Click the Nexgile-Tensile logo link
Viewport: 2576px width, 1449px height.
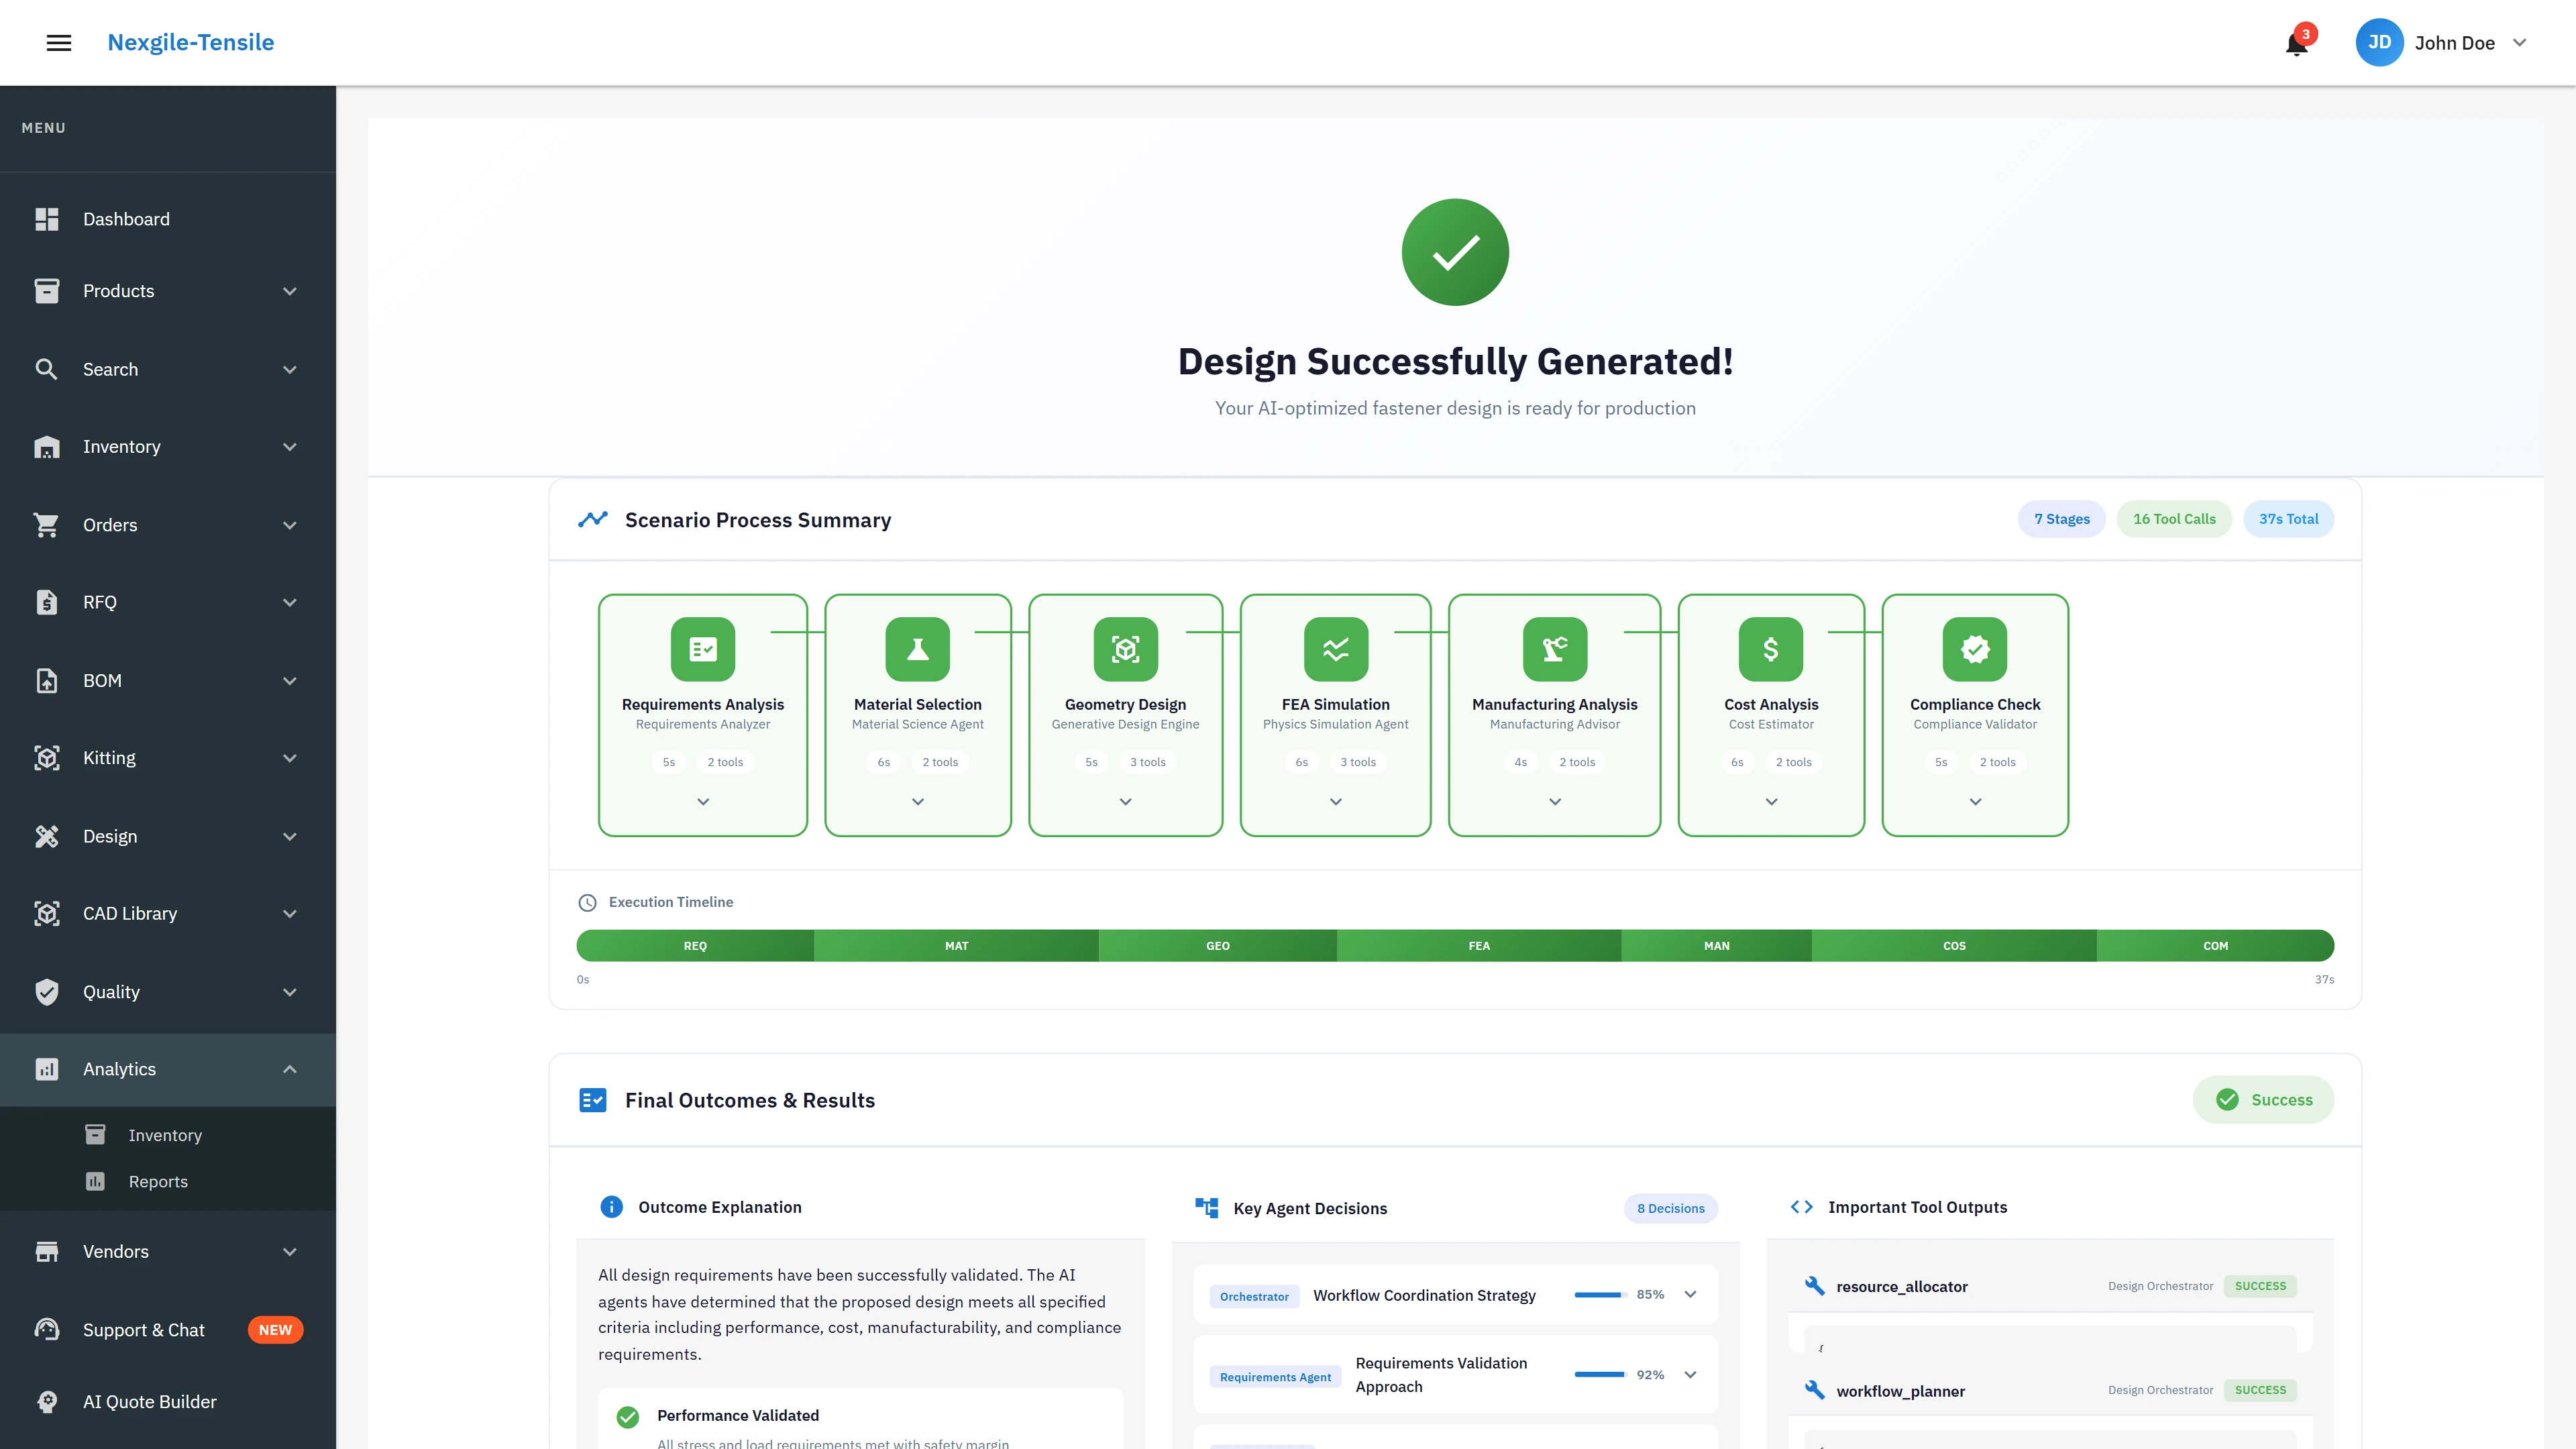191,42
